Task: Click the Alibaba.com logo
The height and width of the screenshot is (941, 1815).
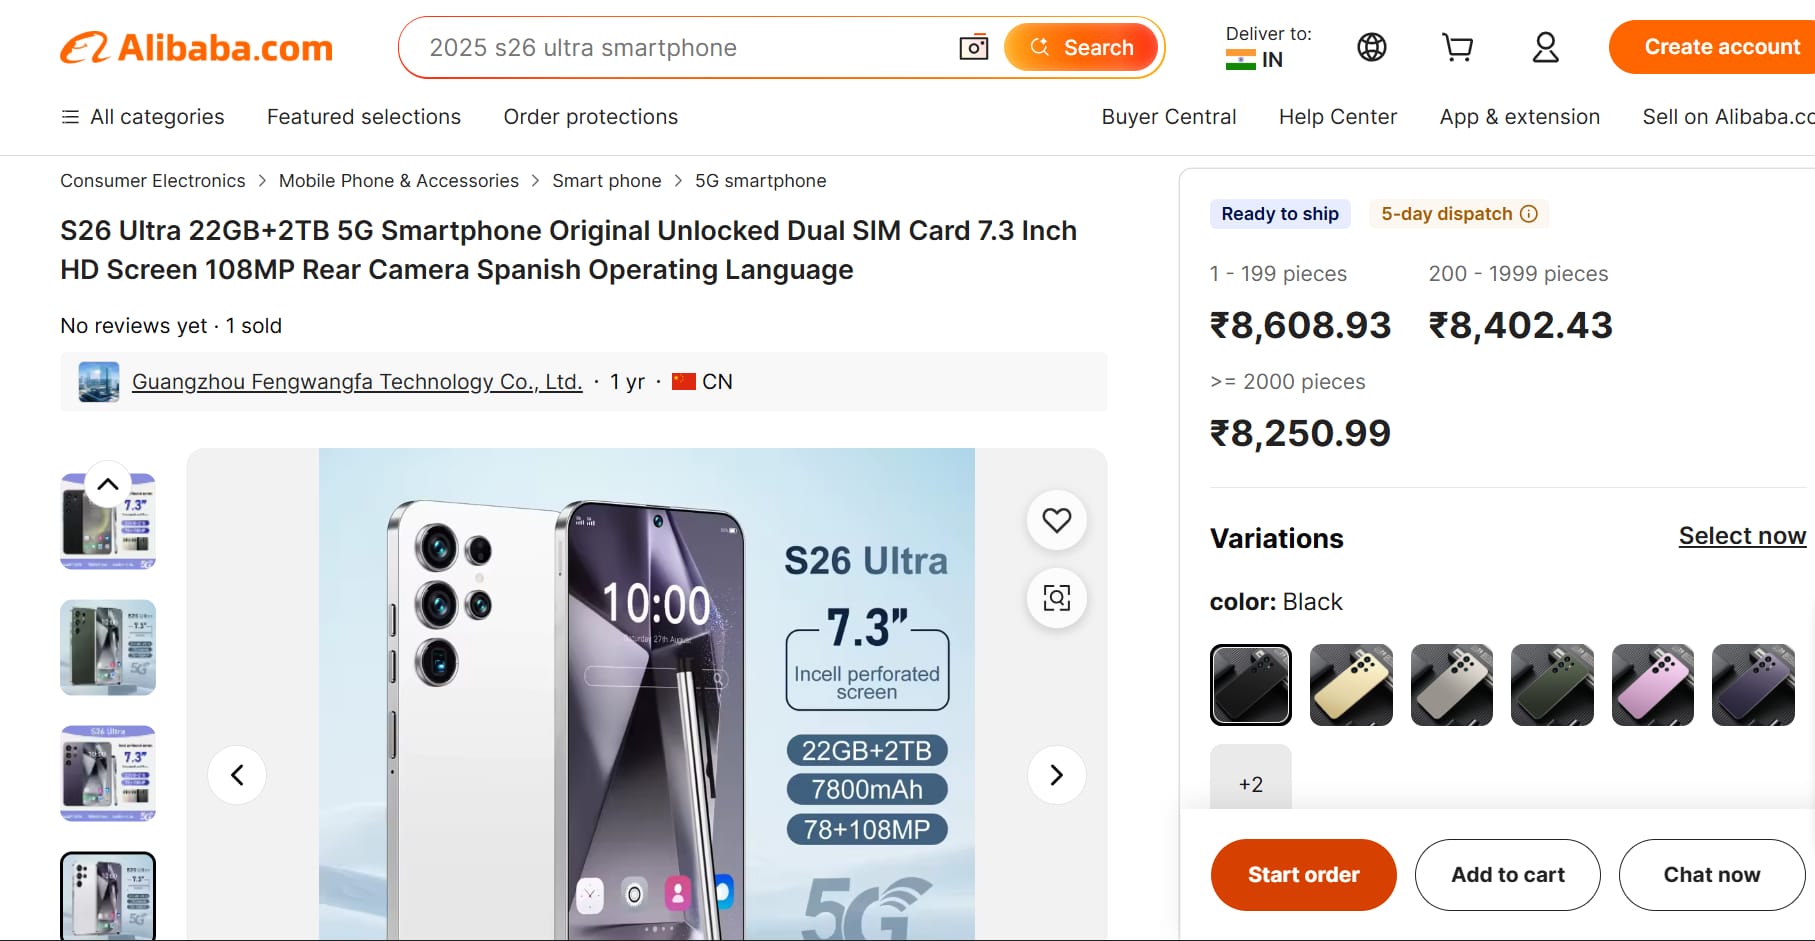Action: [x=196, y=46]
